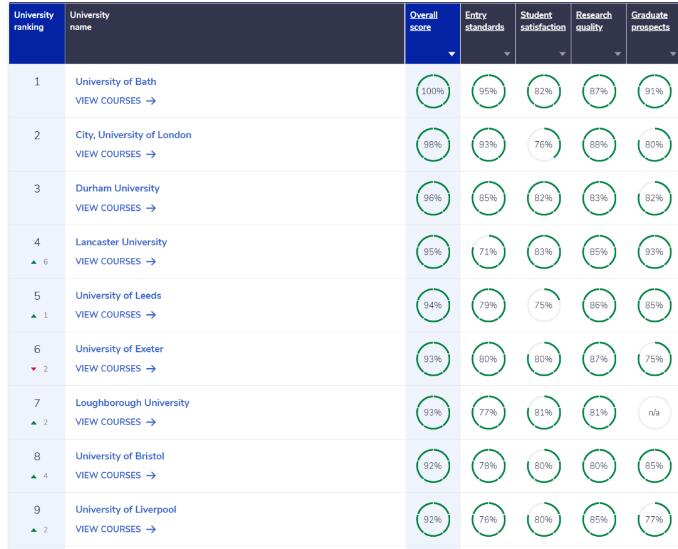Click Loughborough's 81% student satisfaction circle
The image size is (678, 549).
tap(544, 412)
